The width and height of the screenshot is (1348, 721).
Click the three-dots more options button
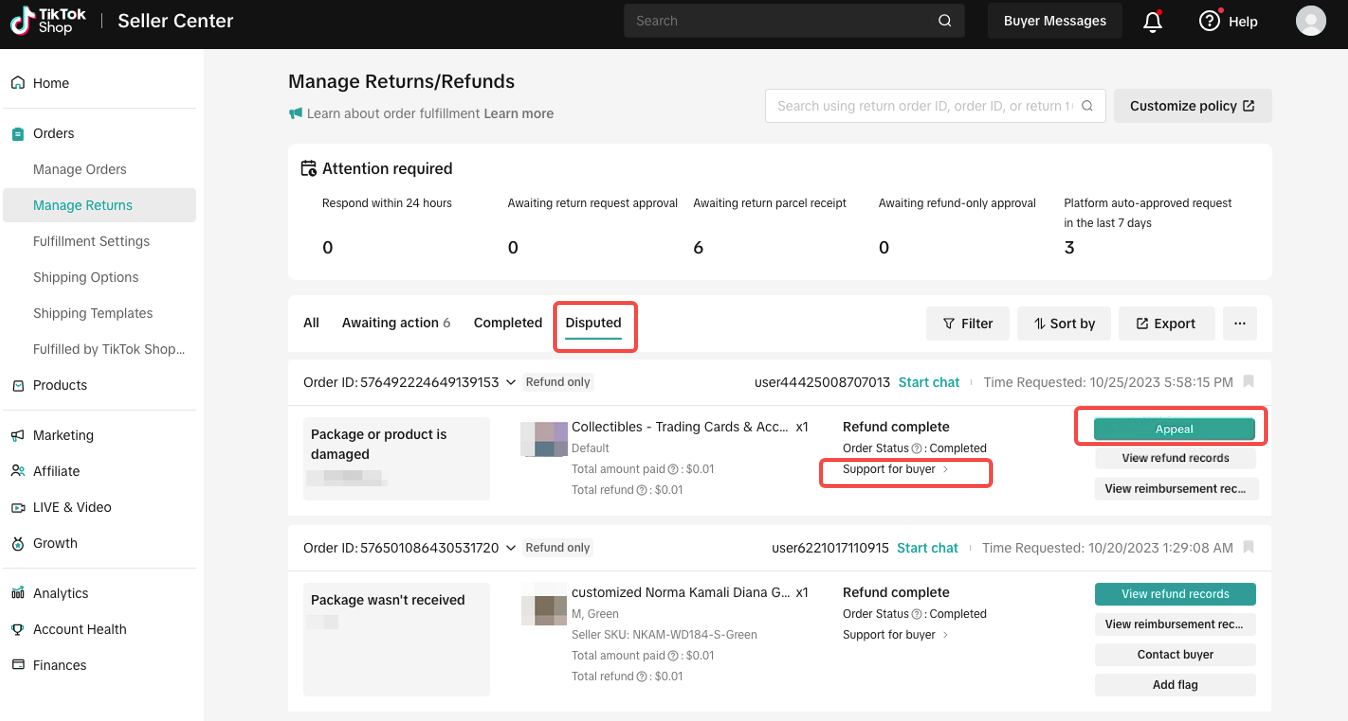pyautogui.click(x=1239, y=323)
